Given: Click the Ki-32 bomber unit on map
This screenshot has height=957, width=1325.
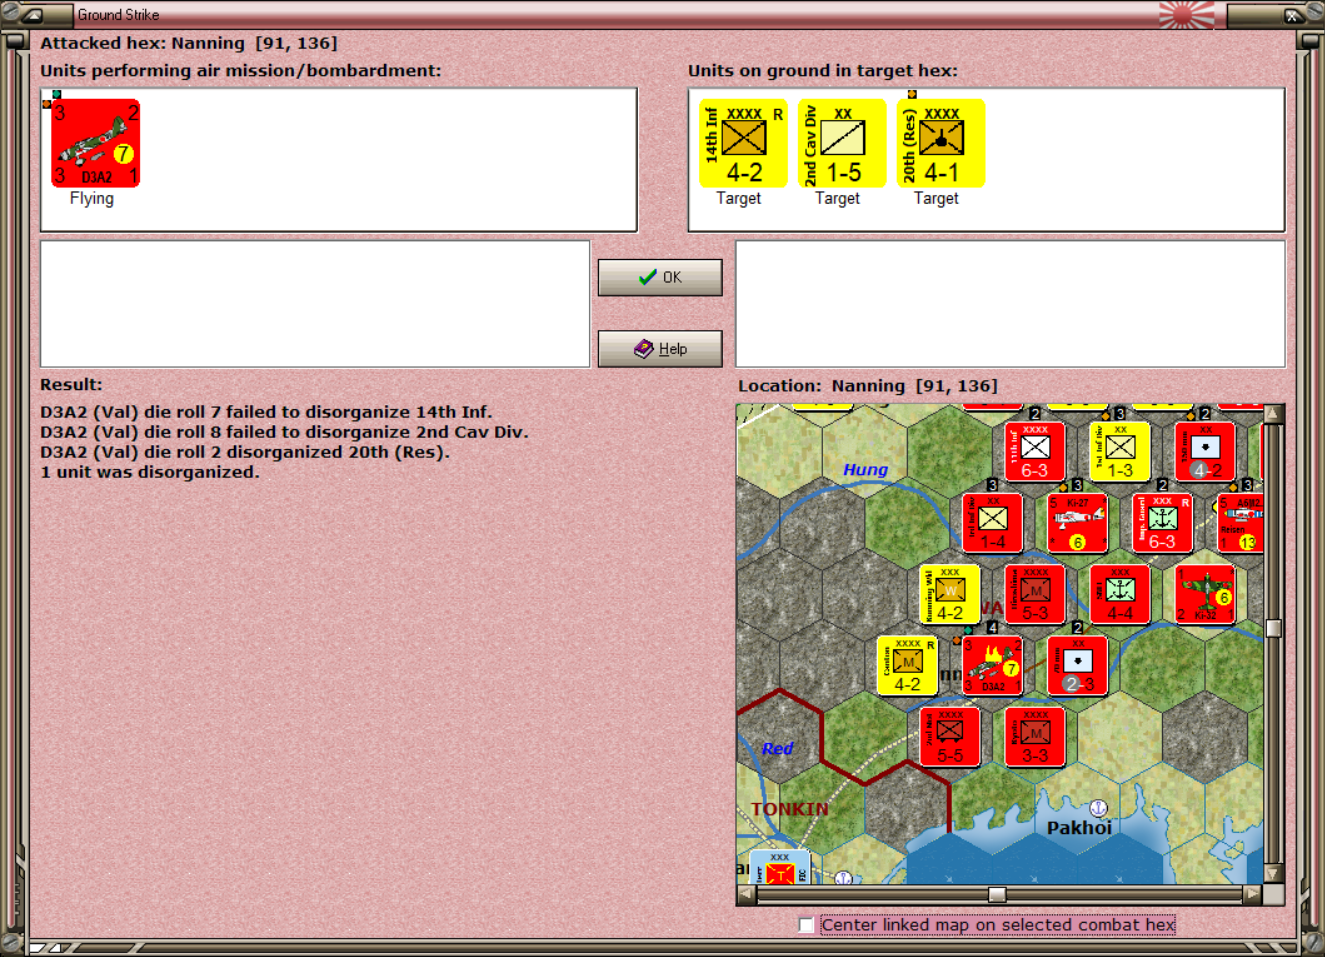Looking at the screenshot, I should point(1205,594).
